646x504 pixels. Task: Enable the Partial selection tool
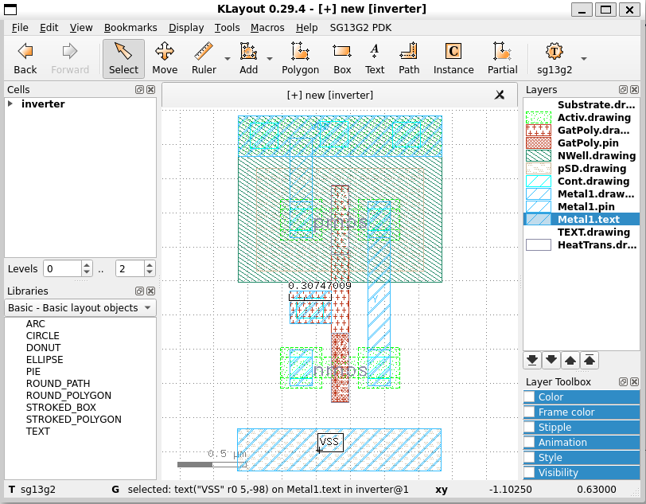[502, 58]
